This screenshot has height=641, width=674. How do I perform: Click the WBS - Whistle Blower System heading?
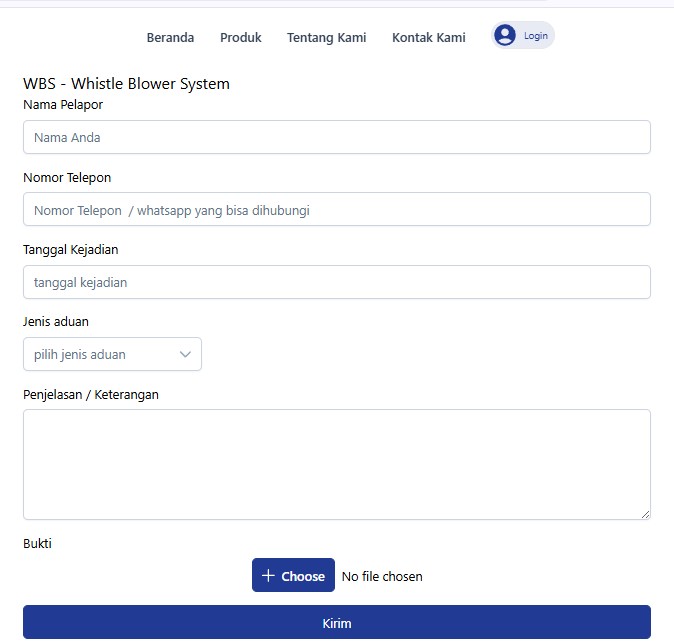click(x=126, y=84)
